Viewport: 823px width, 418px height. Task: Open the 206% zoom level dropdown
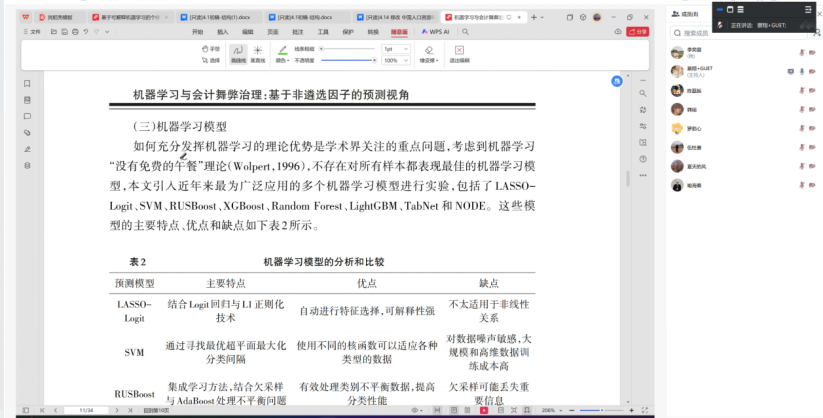point(553,410)
